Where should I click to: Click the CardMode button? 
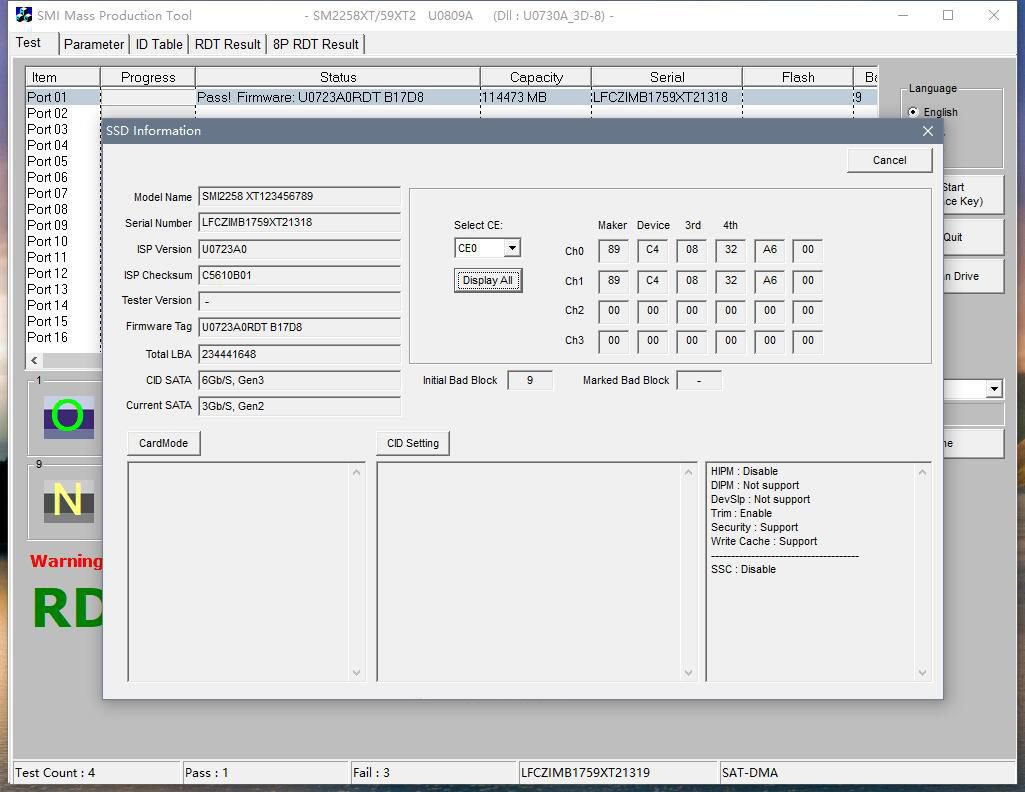tap(163, 443)
